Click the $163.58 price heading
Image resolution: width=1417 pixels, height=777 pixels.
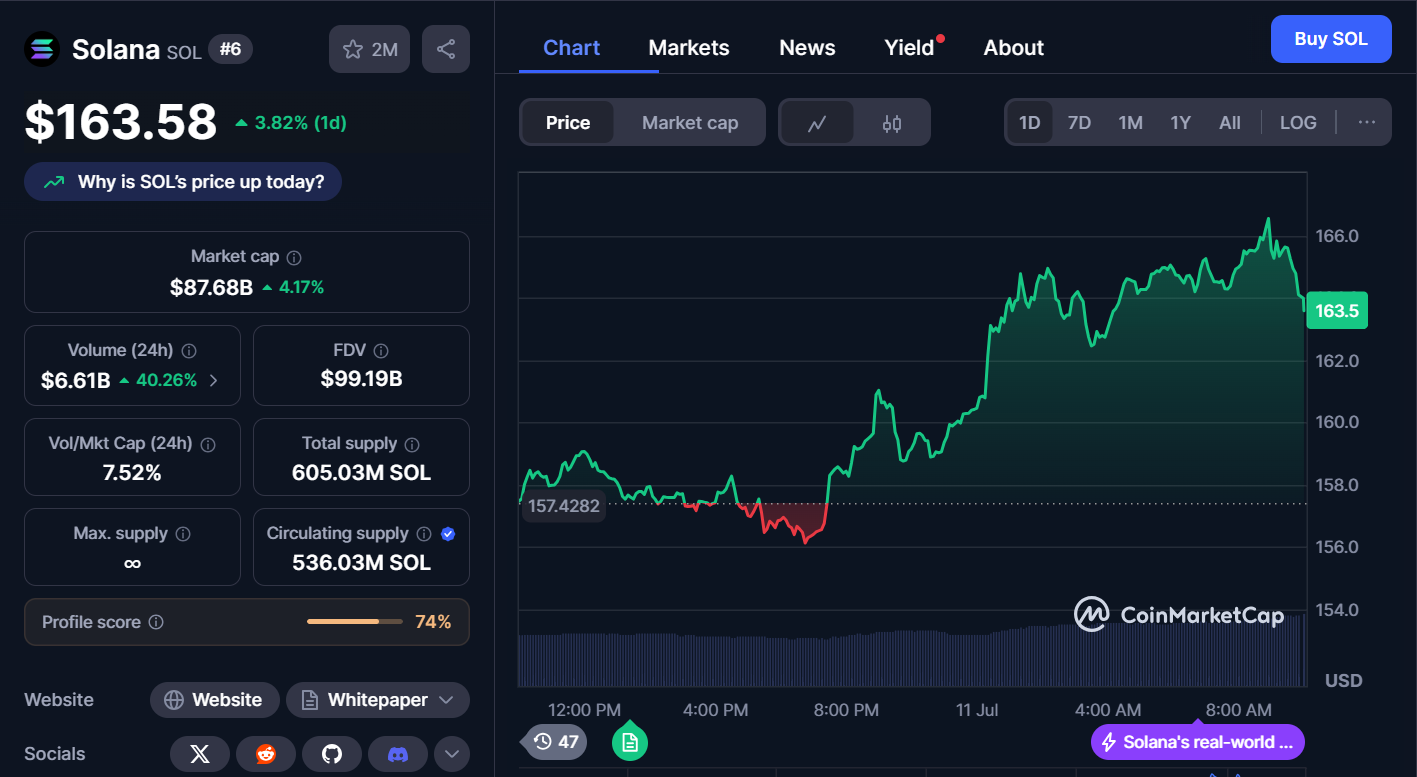point(120,122)
